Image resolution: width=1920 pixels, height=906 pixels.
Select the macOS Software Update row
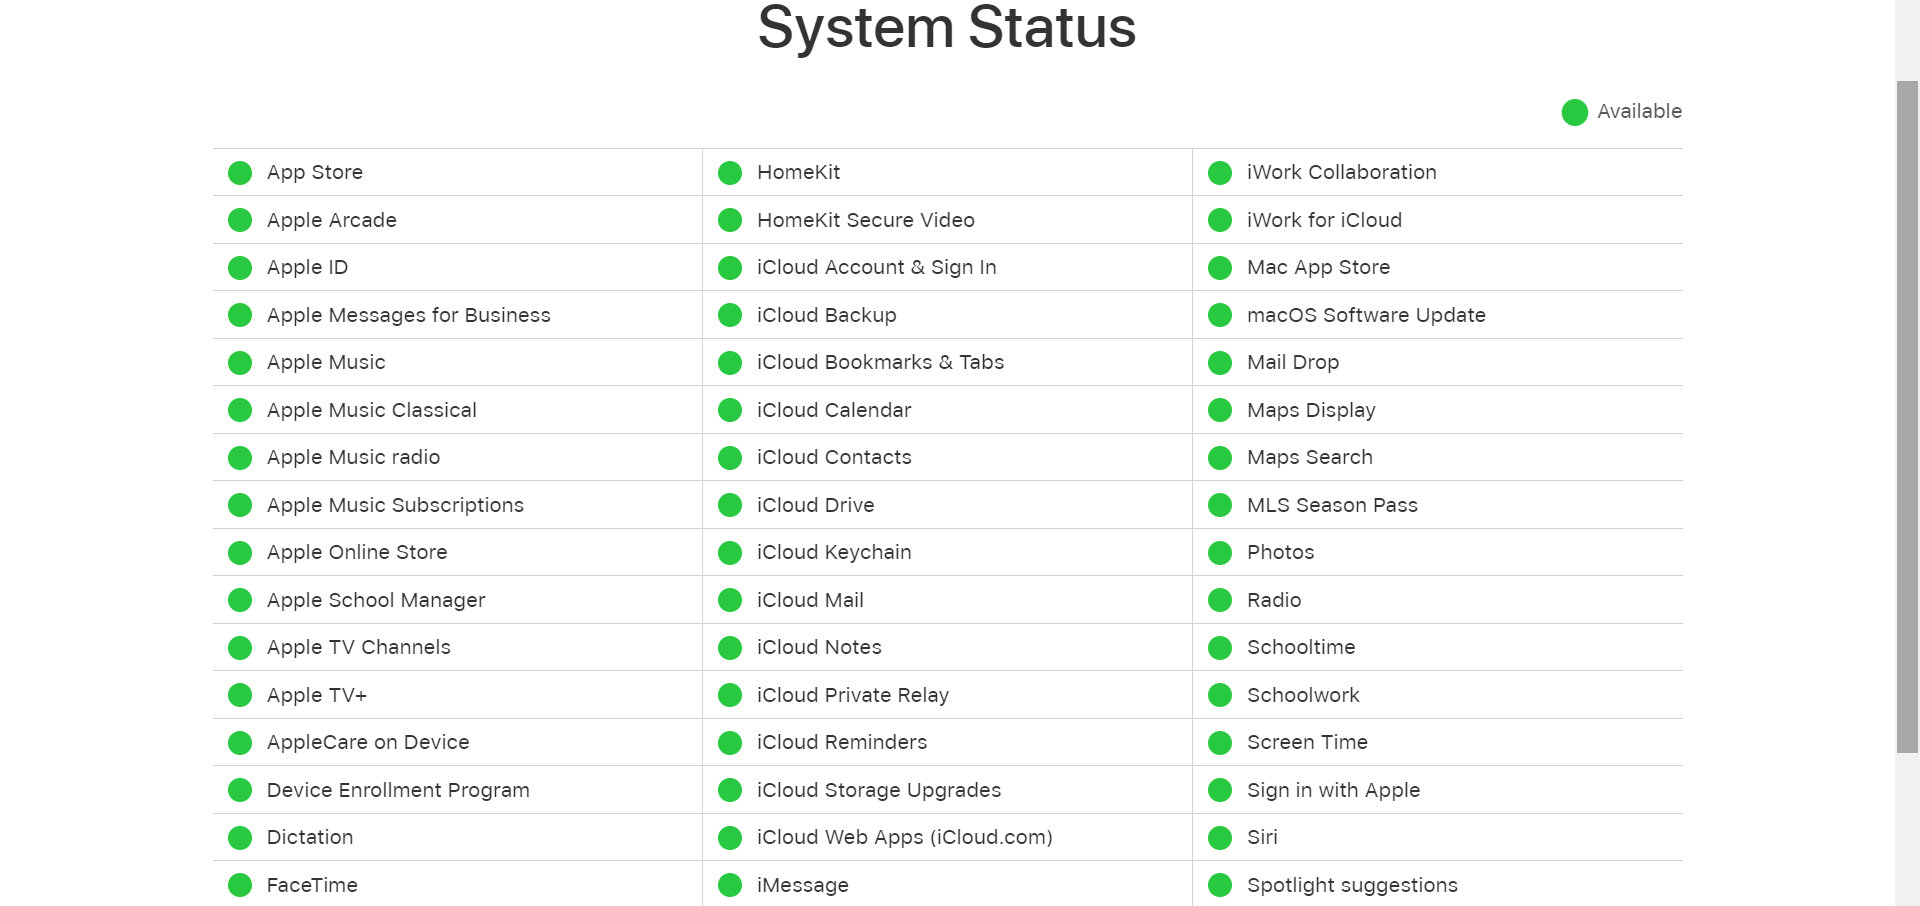pyautogui.click(x=1366, y=315)
